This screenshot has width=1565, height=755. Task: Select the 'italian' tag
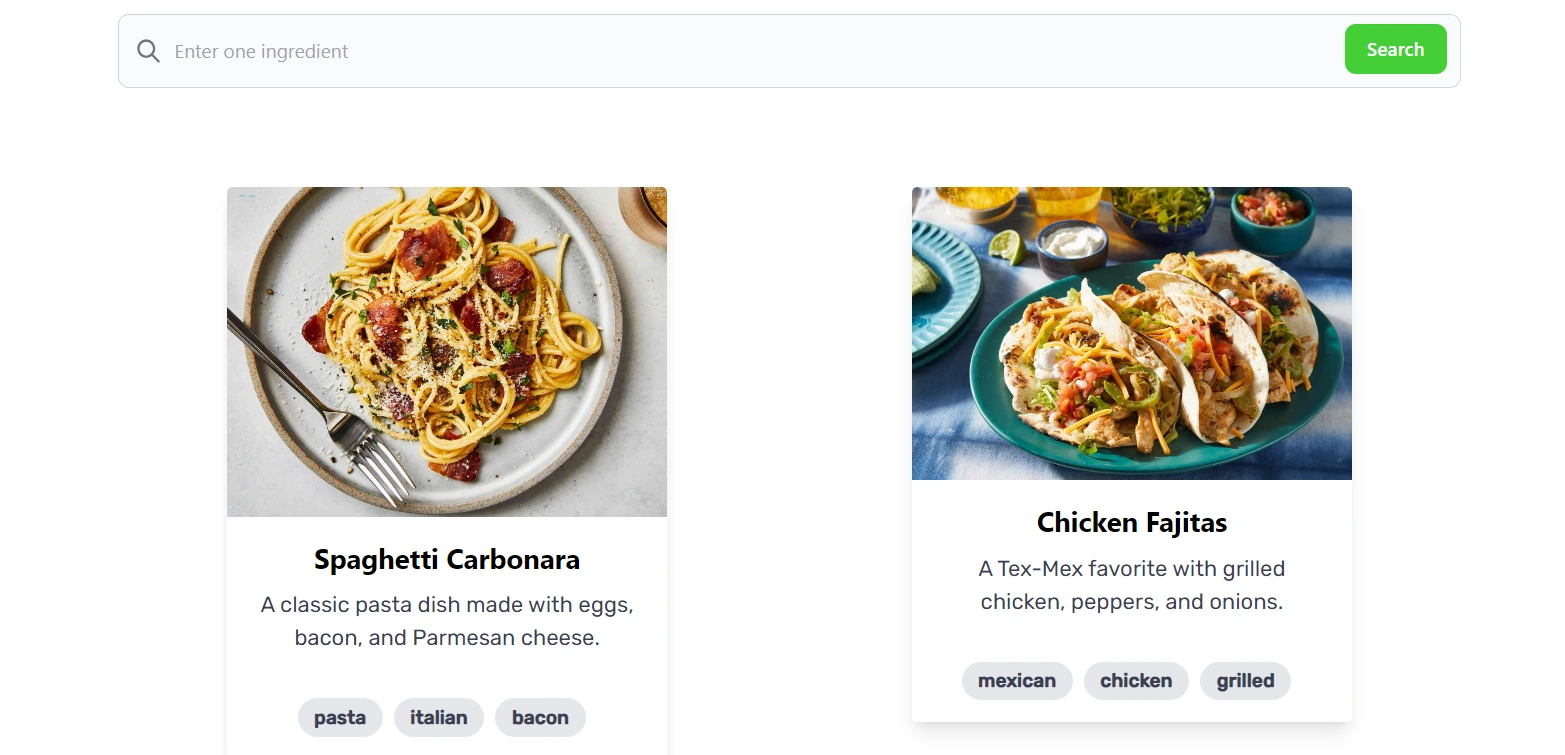438,717
